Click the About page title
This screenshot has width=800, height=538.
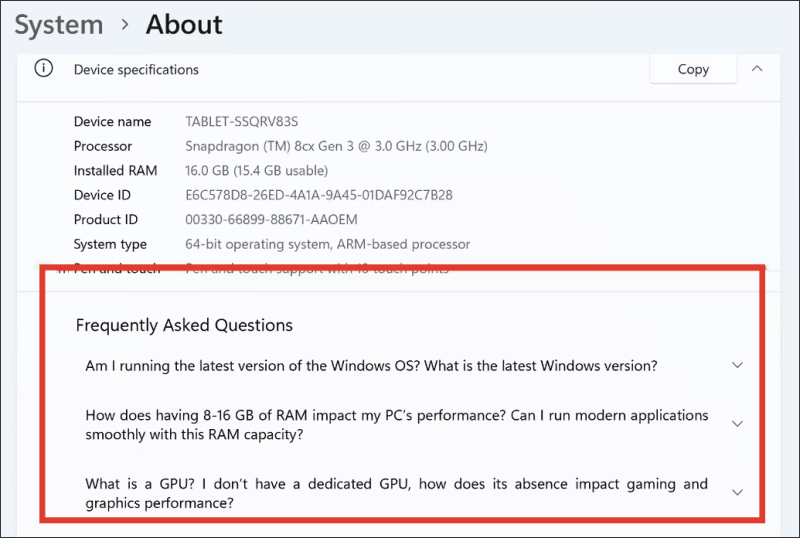point(184,25)
